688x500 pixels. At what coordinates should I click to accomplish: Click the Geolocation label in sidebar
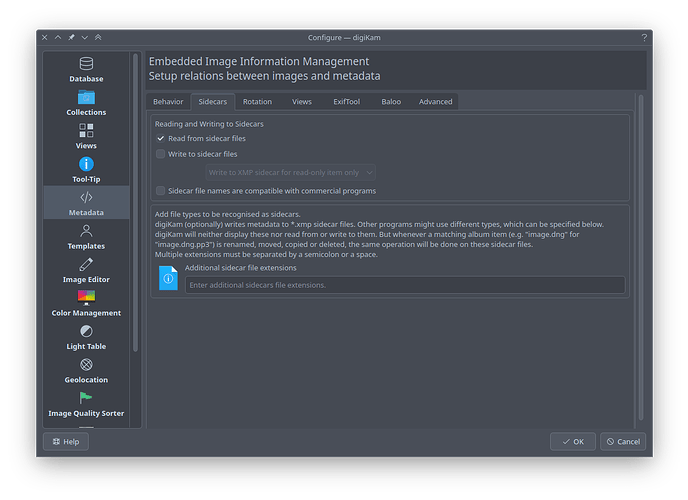[86, 380]
